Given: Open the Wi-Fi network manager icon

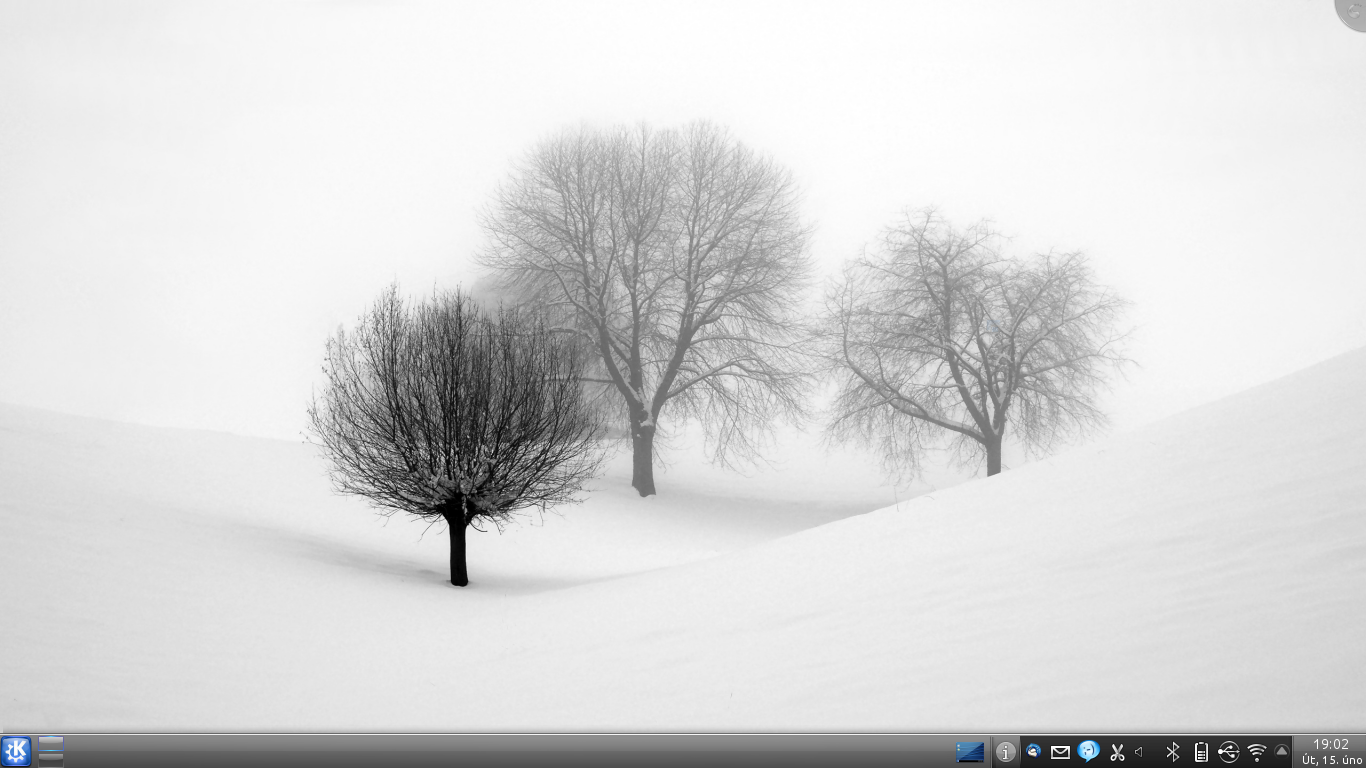Looking at the screenshot, I should click(x=1257, y=752).
